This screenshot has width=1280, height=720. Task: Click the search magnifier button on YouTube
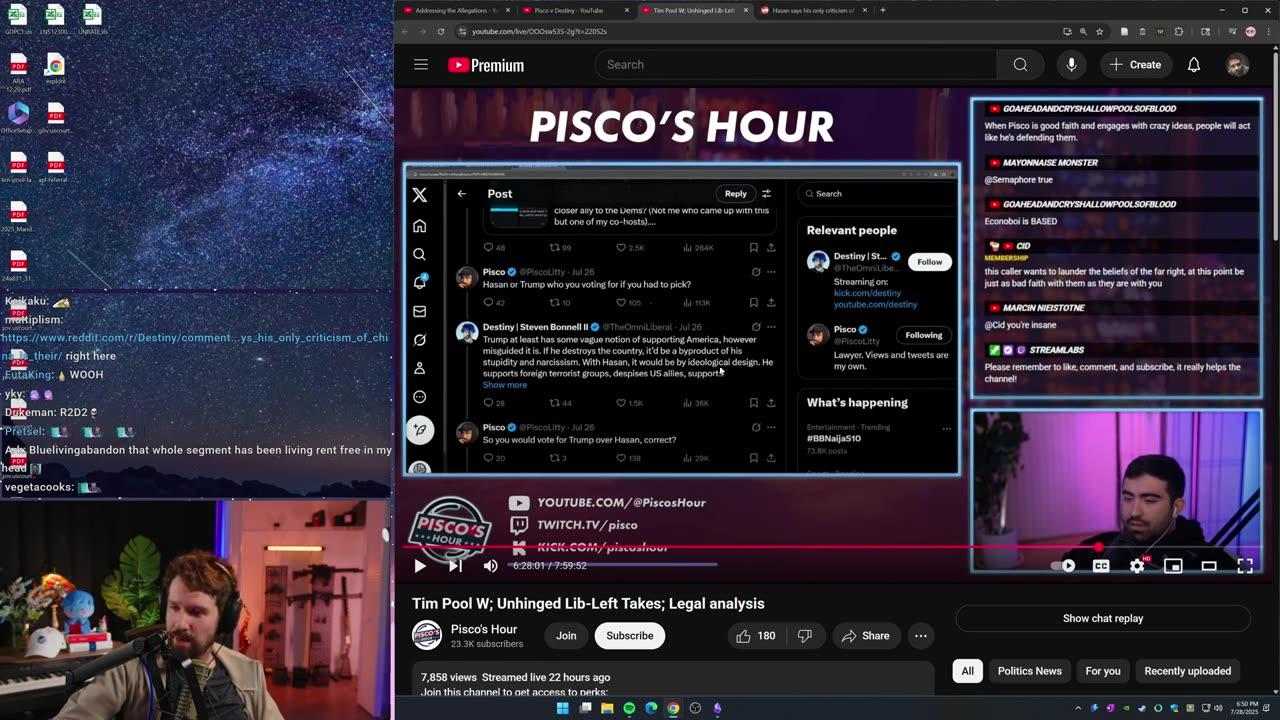coord(1020,65)
